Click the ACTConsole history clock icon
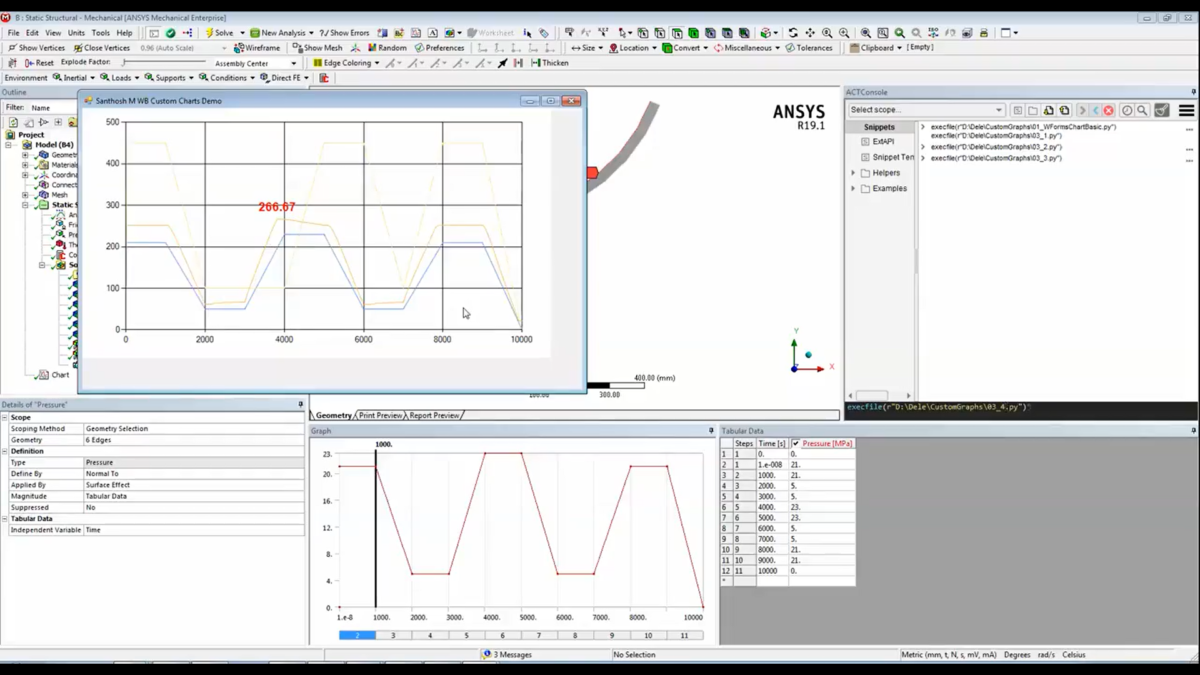 coord(1127,110)
